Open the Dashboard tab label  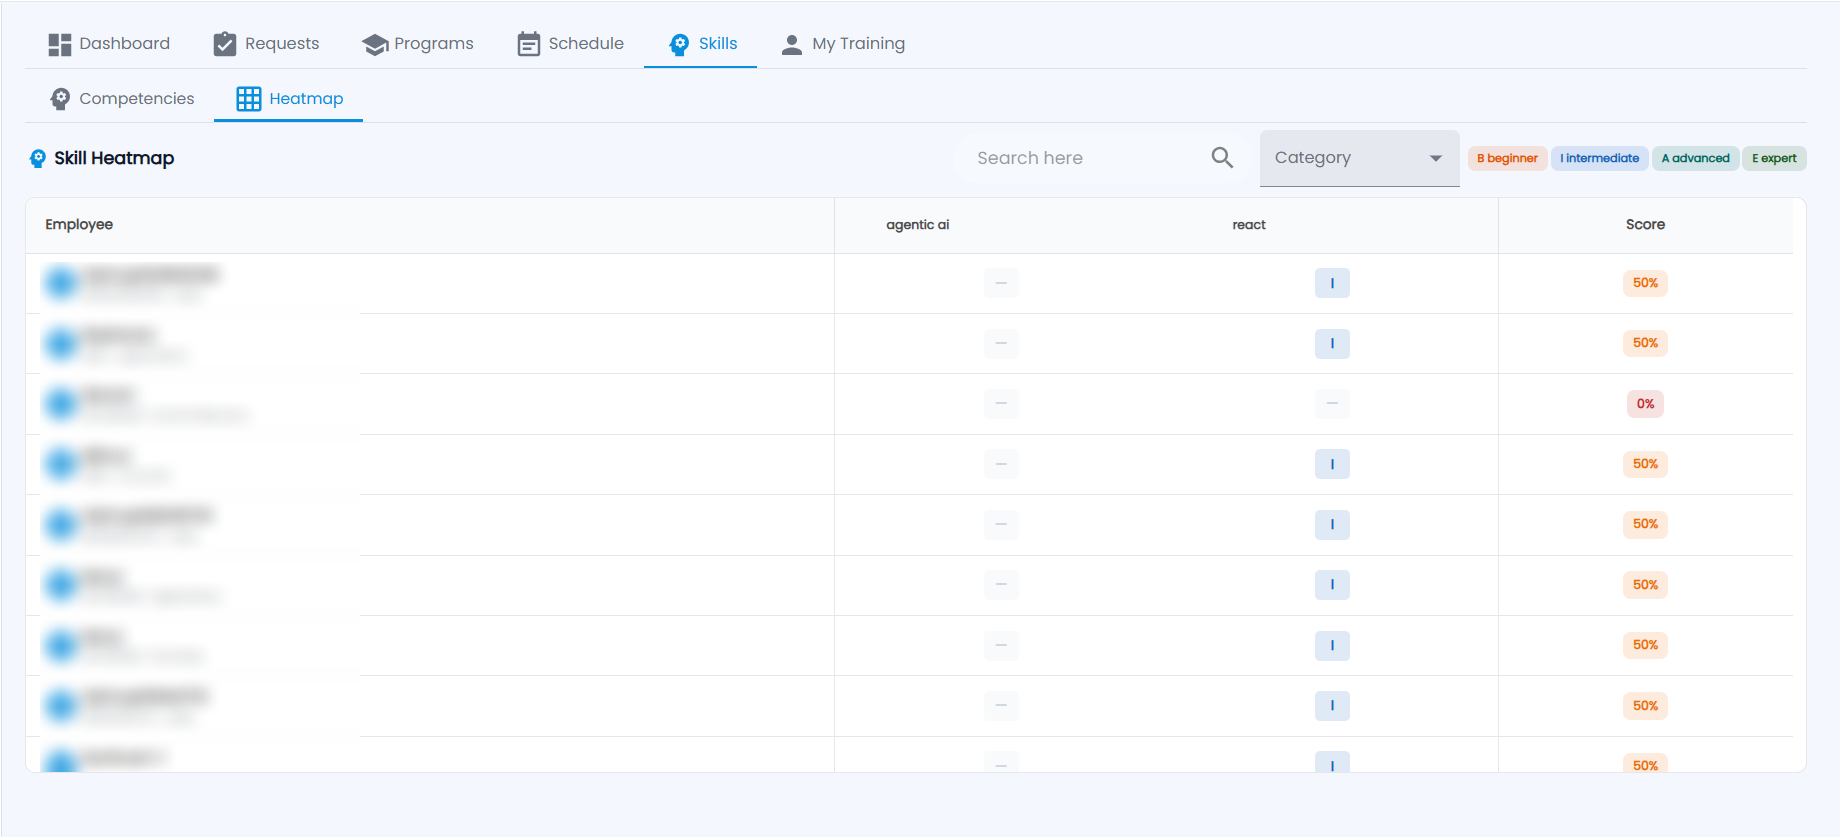(x=125, y=43)
